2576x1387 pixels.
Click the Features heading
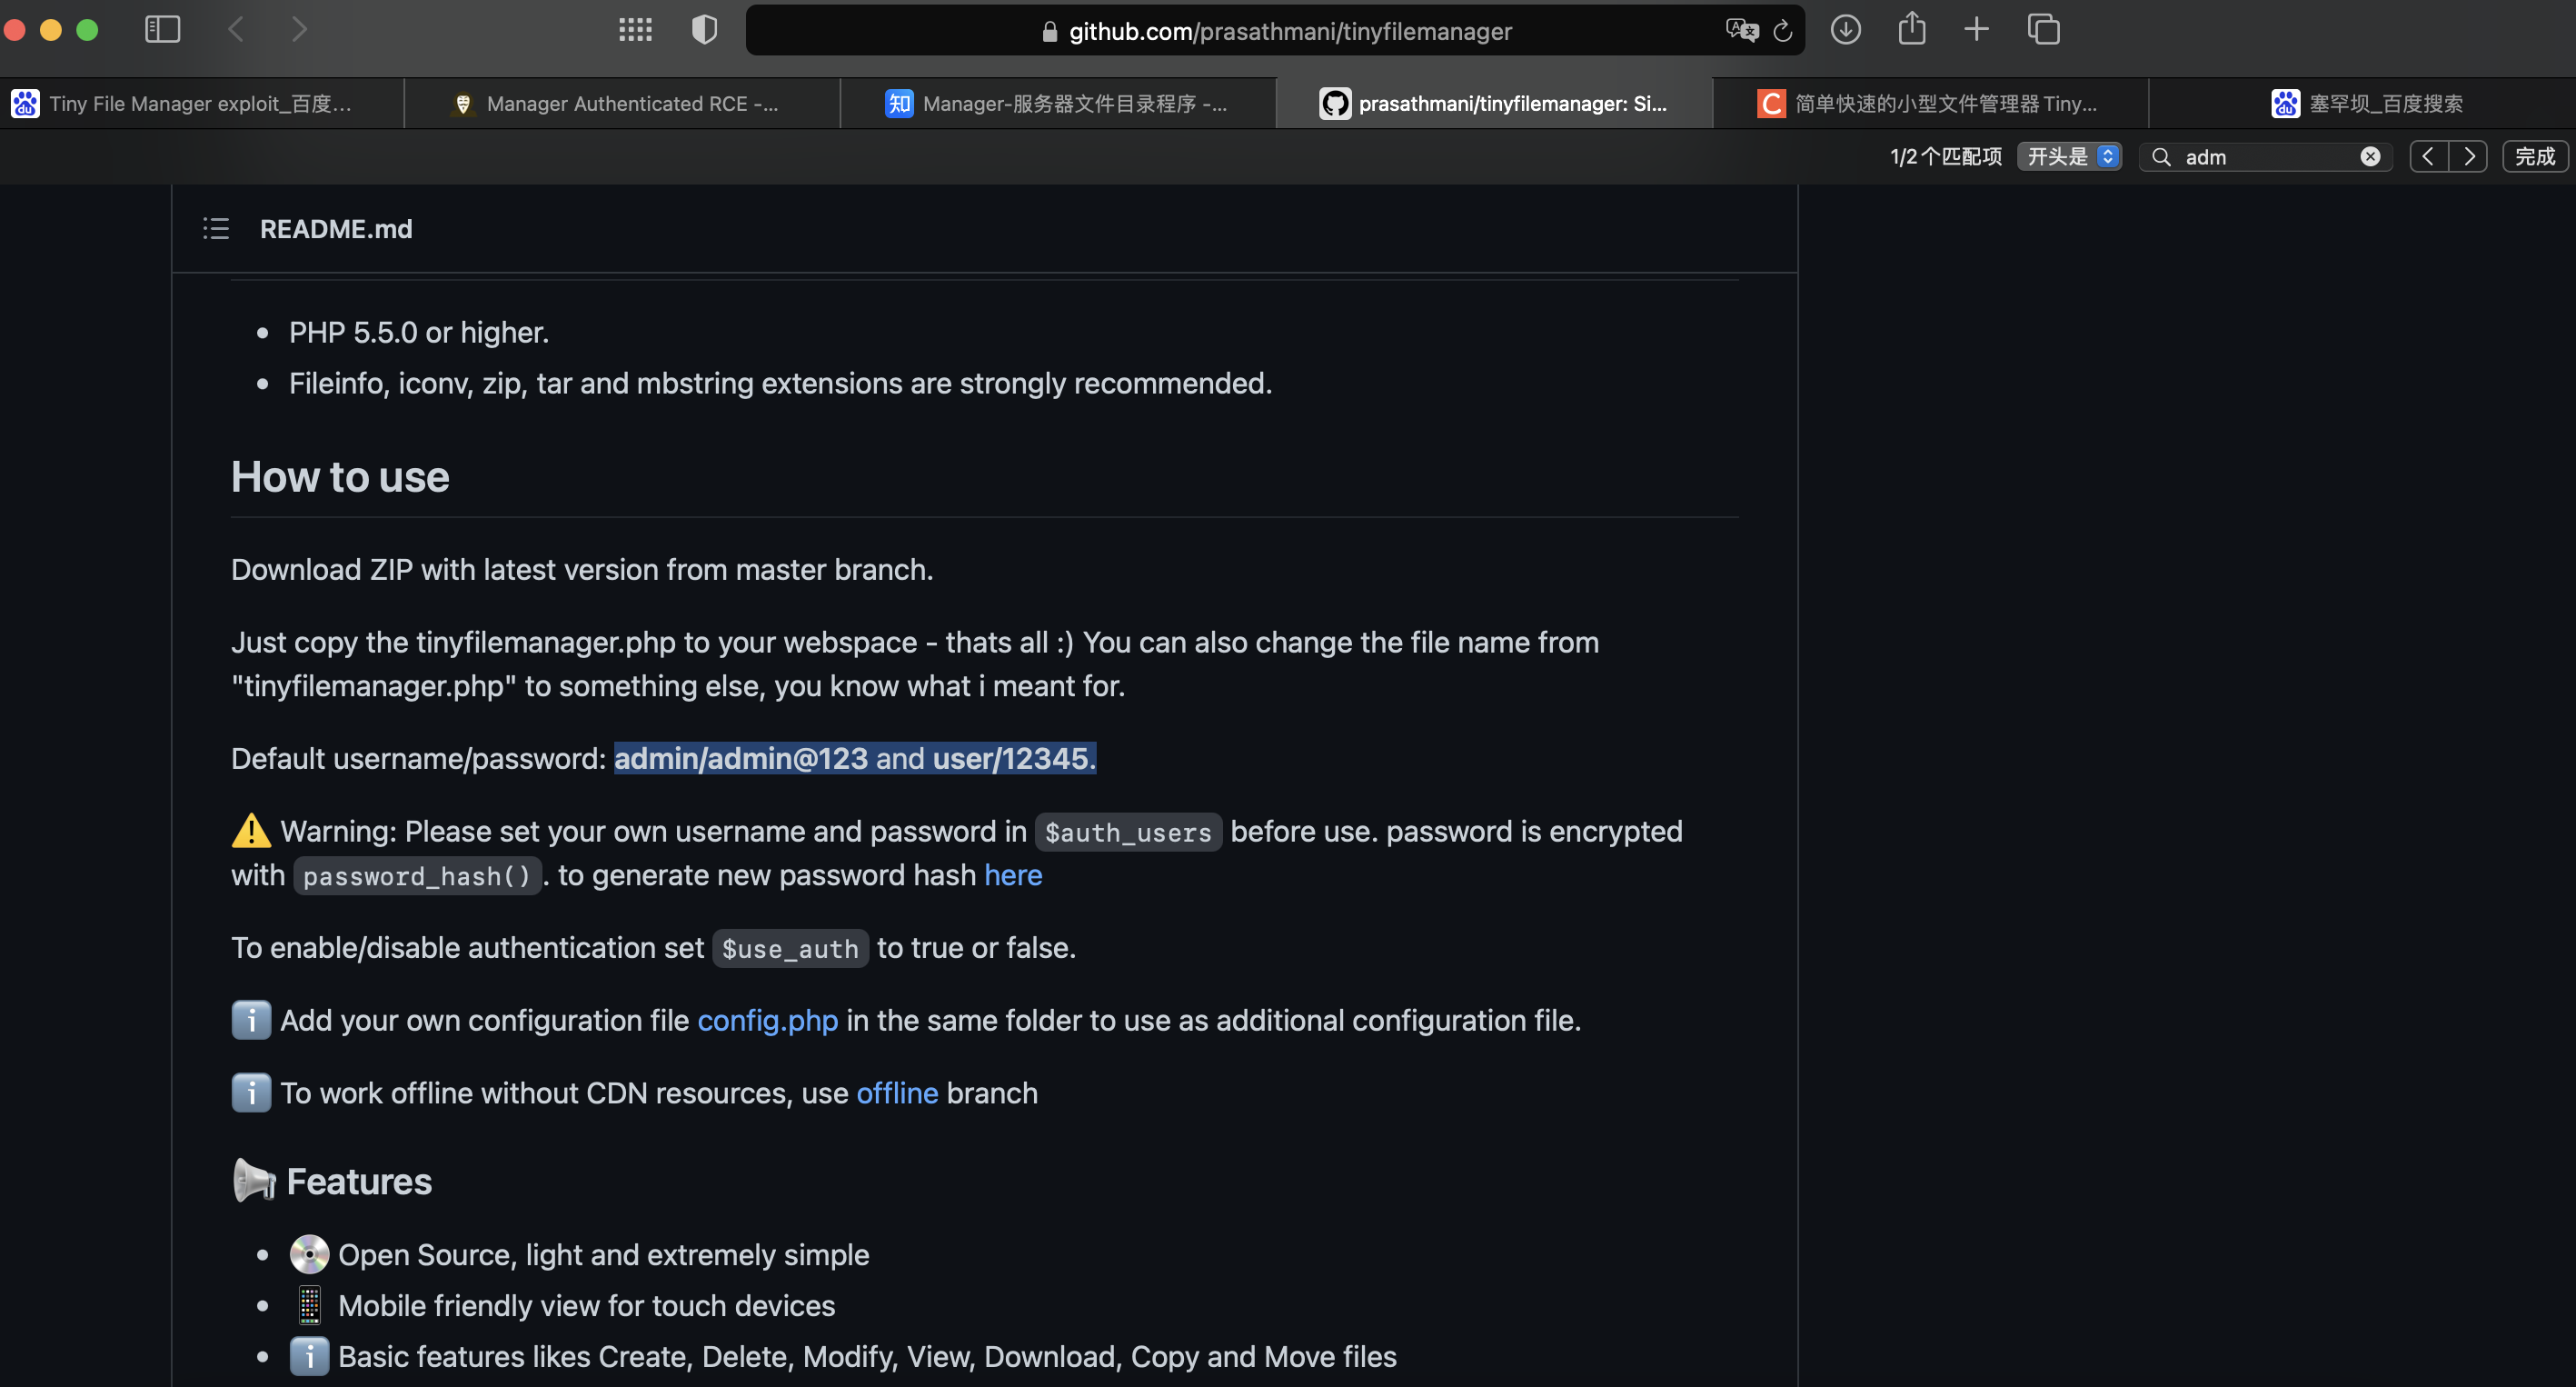click(x=359, y=1181)
